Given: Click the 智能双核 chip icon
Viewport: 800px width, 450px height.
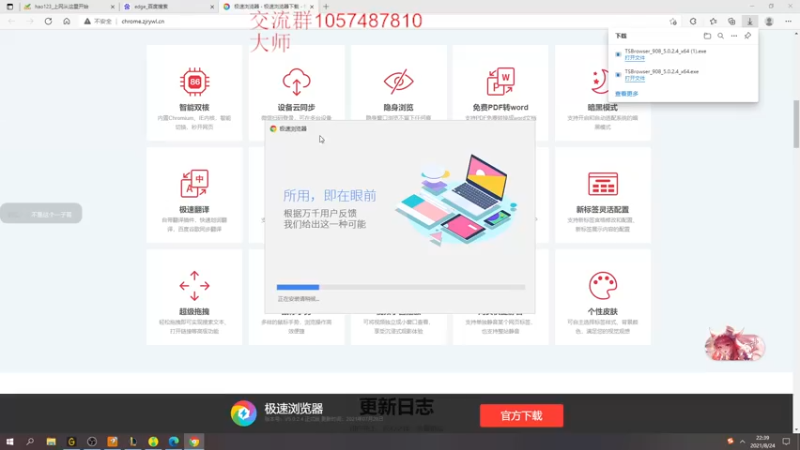Looking at the screenshot, I should (x=194, y=82).
